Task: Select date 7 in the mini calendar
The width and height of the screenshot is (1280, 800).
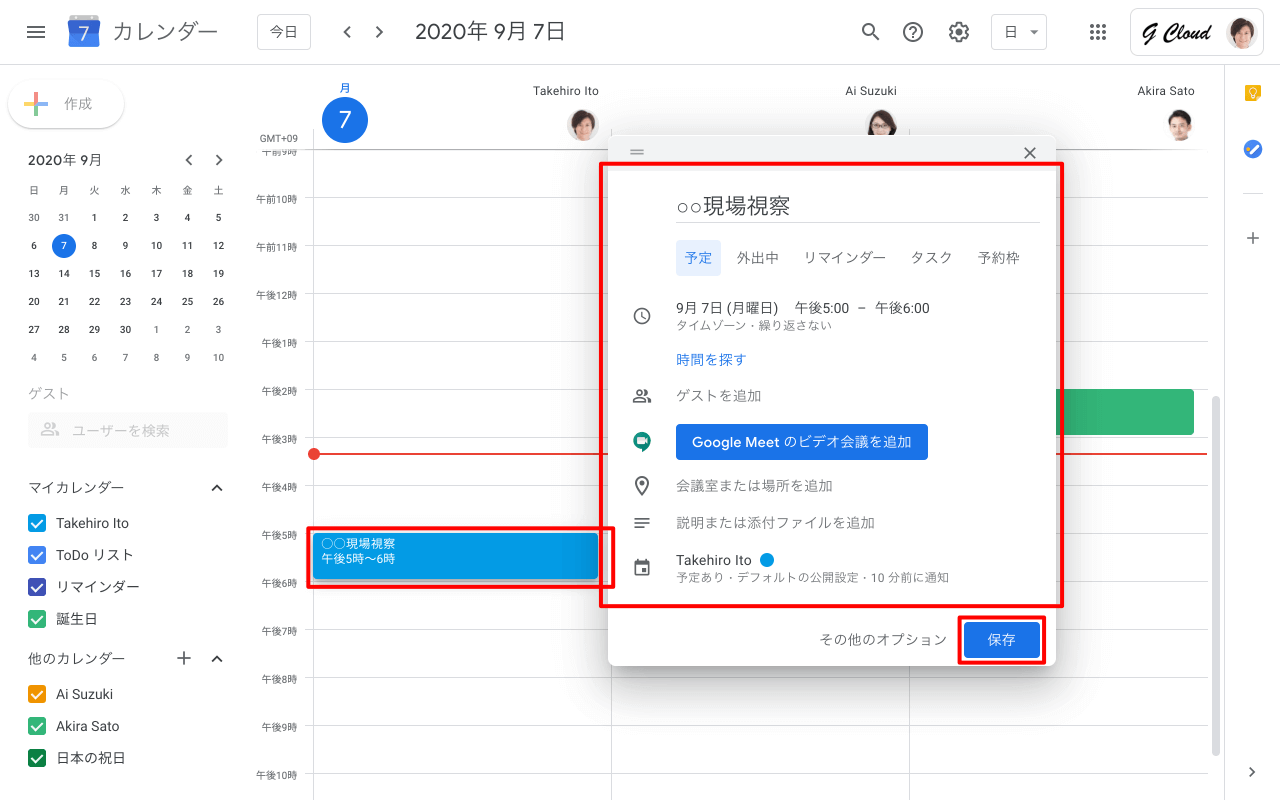Action: 64,245
